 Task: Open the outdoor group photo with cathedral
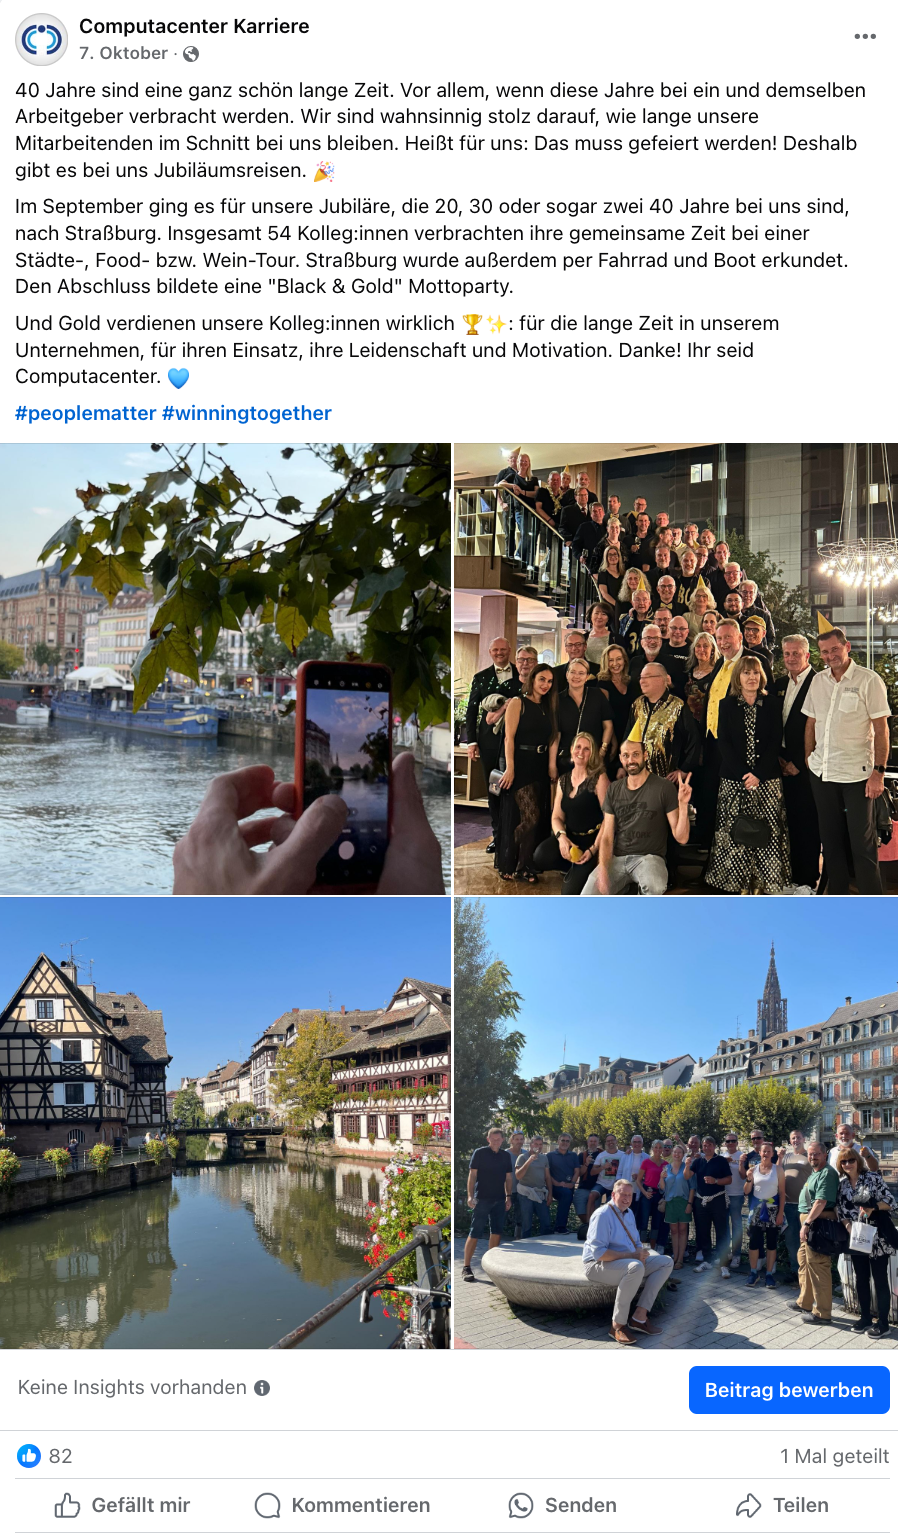[x=676, y=1123]
